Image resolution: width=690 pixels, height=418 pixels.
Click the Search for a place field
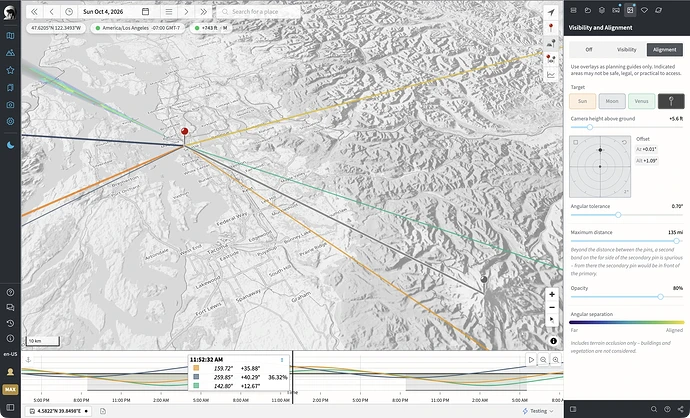tap(258, 12)
